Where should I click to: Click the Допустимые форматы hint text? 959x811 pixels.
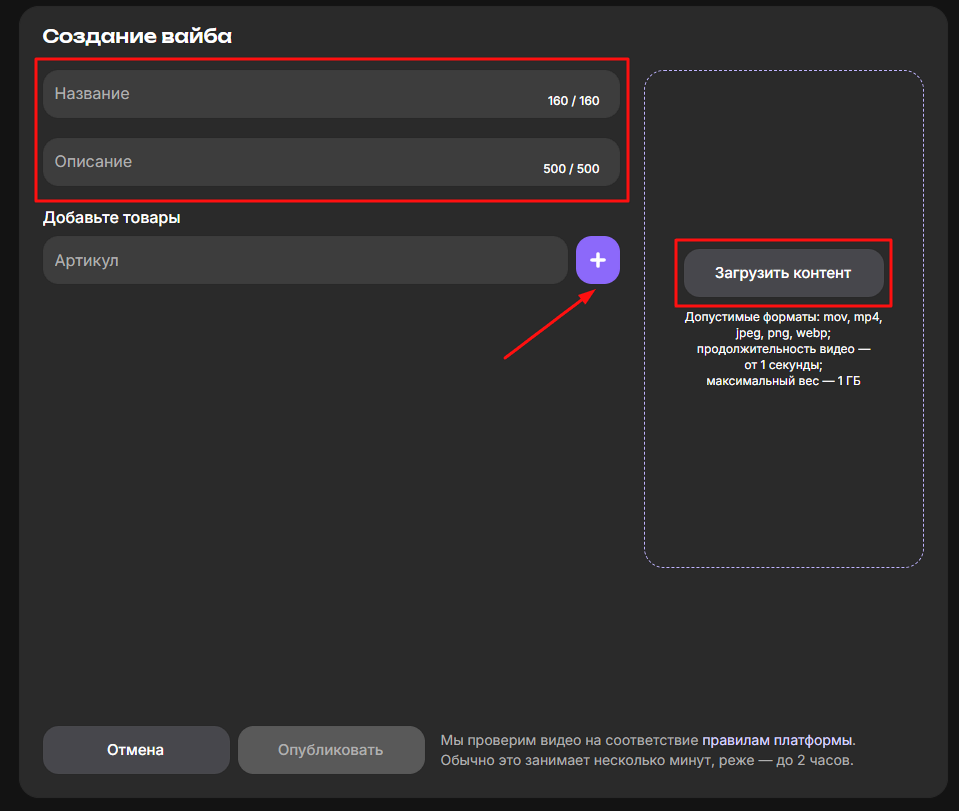pyautogui.click(x=783, y=317)
